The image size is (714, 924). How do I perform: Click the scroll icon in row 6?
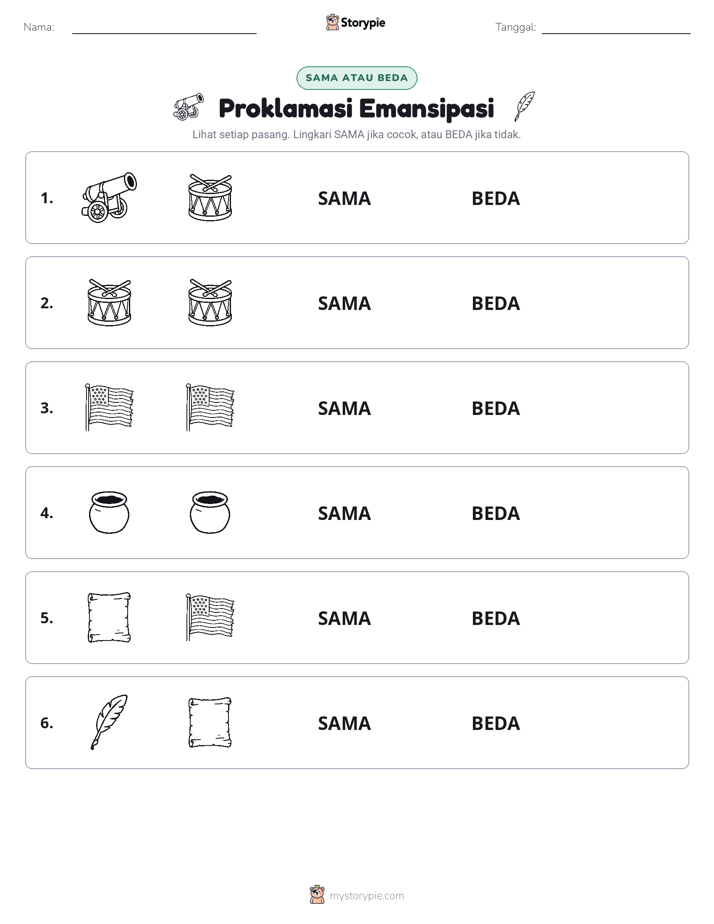210,722
